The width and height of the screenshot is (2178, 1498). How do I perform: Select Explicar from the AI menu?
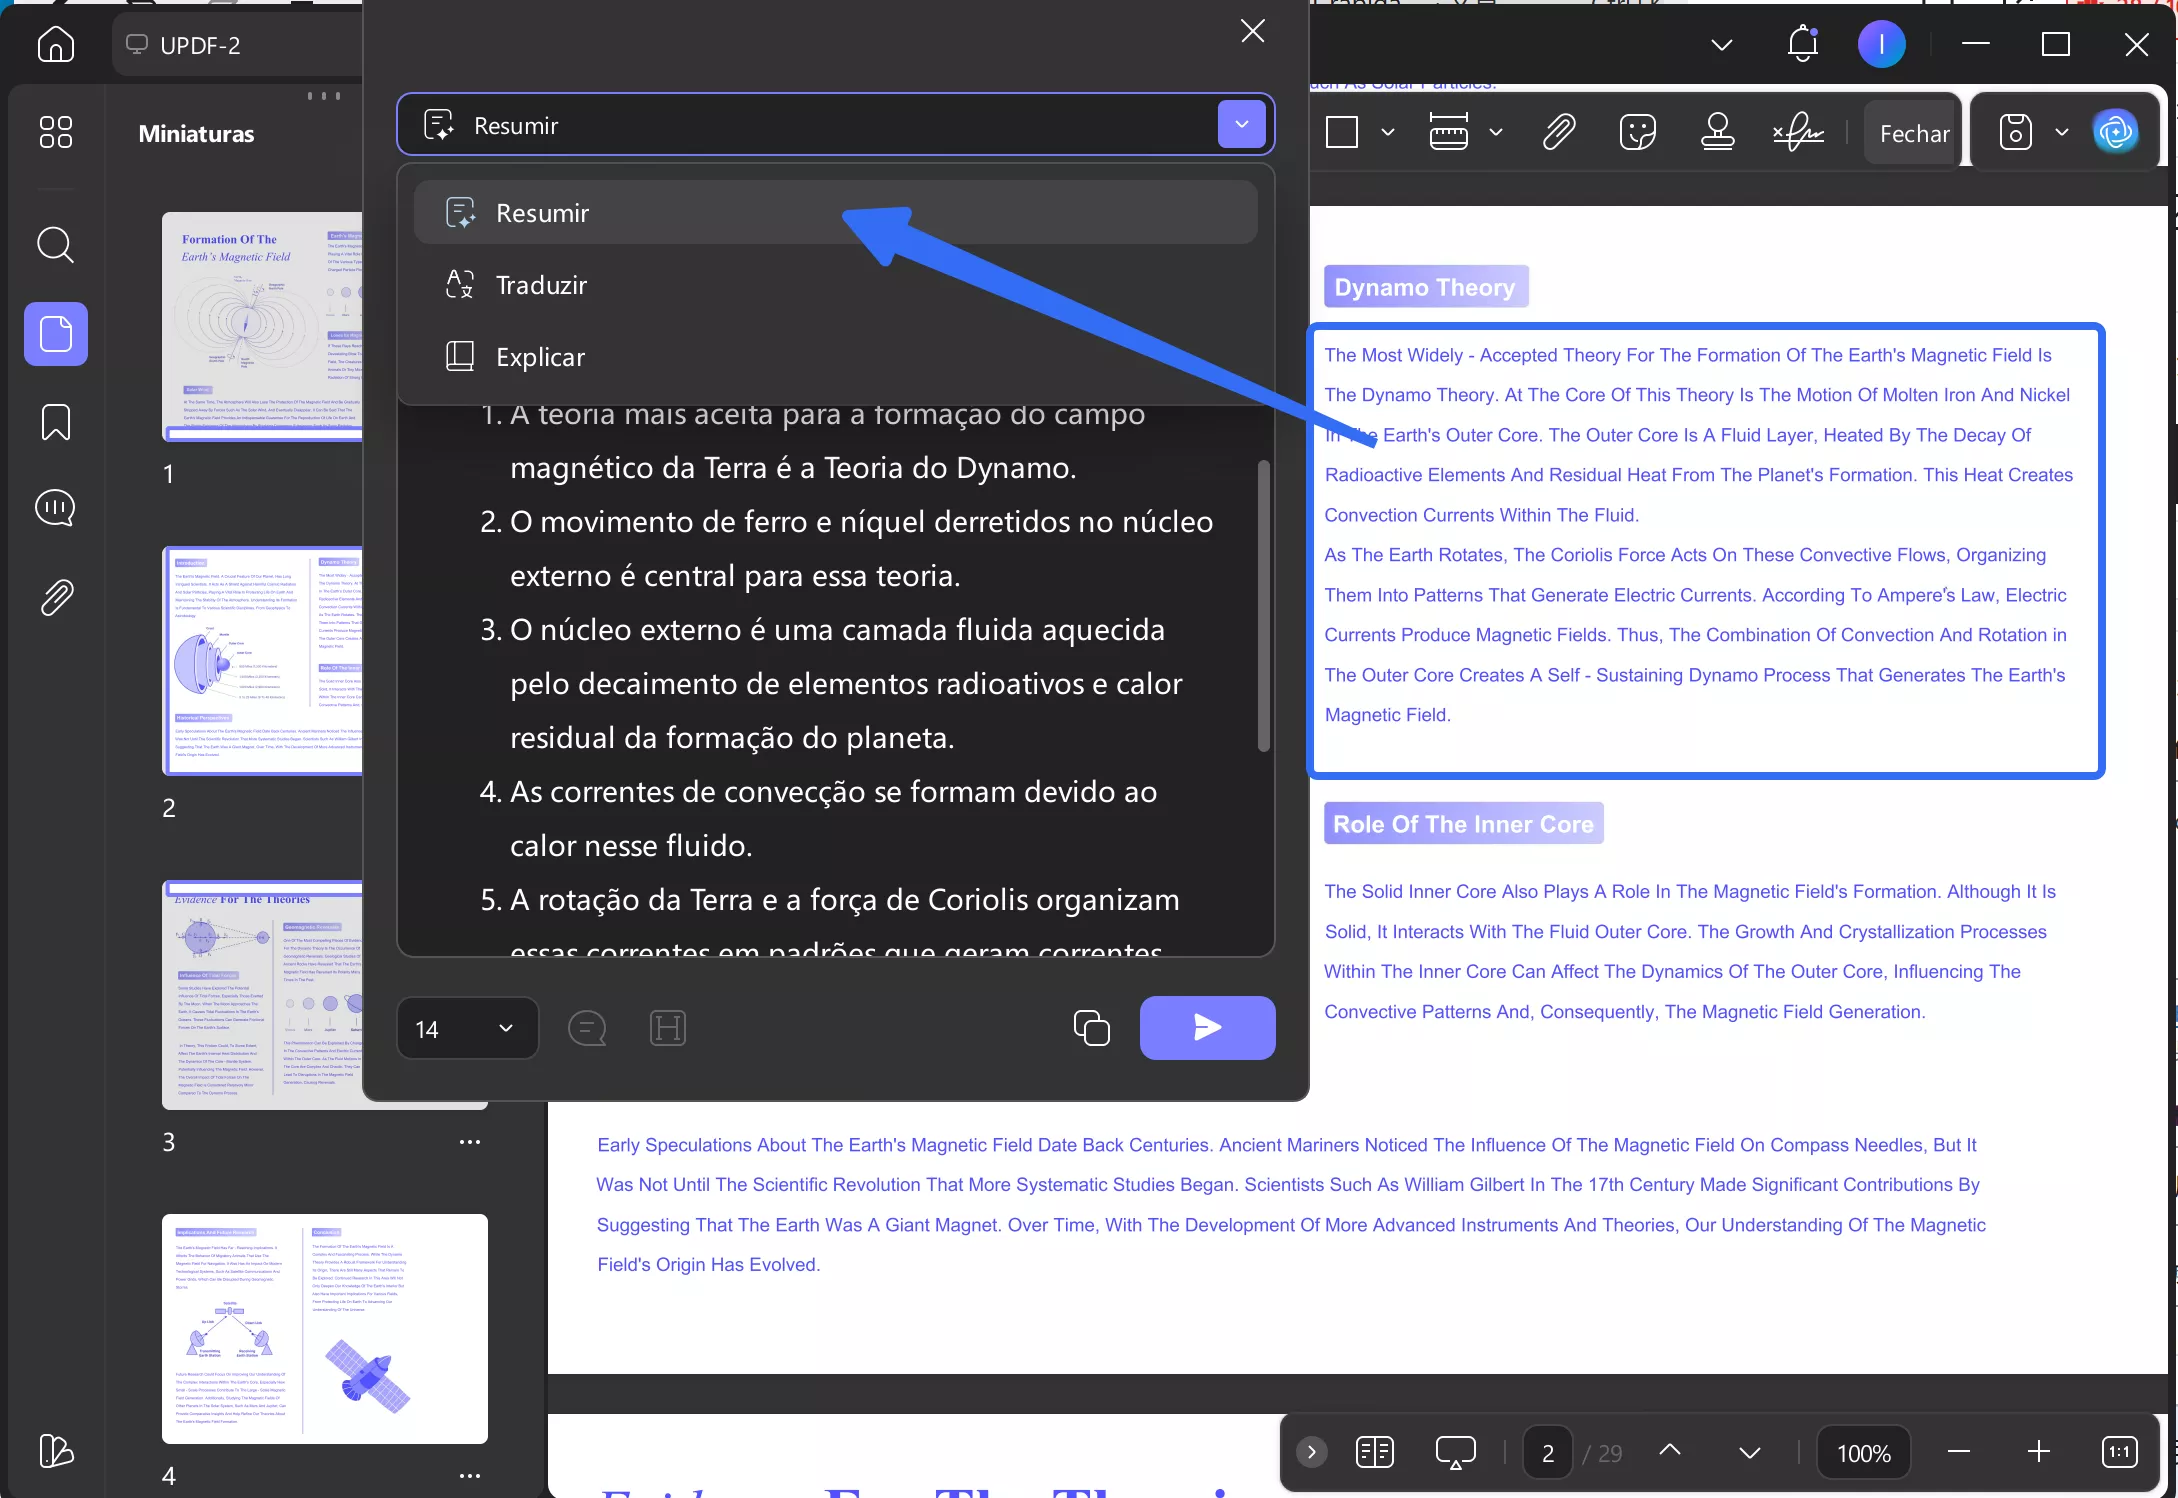pos(539,357)
